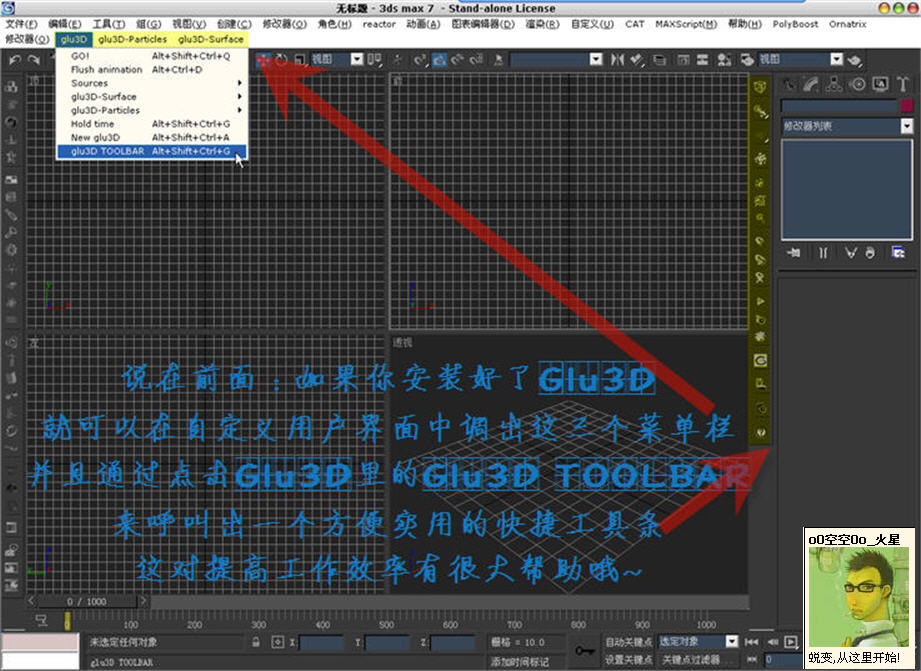
Task: Switch to the Modify command panel tab
Action: click(811, 85)
